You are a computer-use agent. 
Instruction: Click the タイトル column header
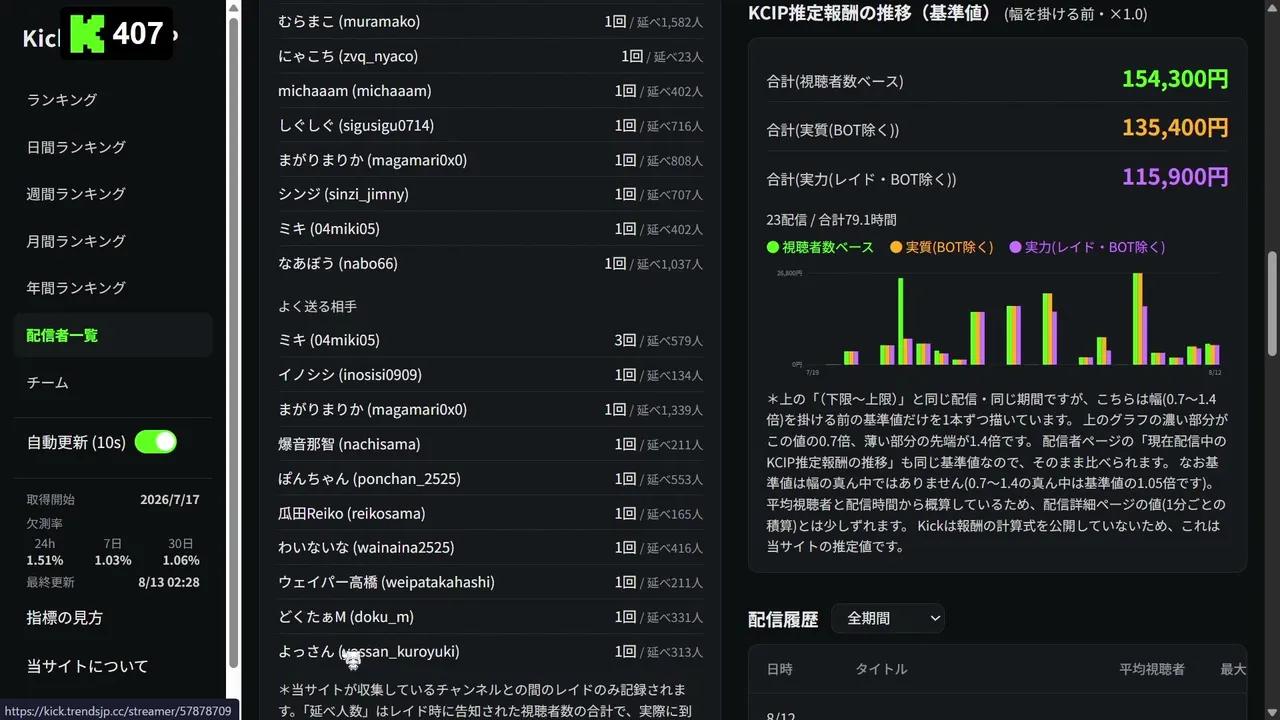coord(881,670)
